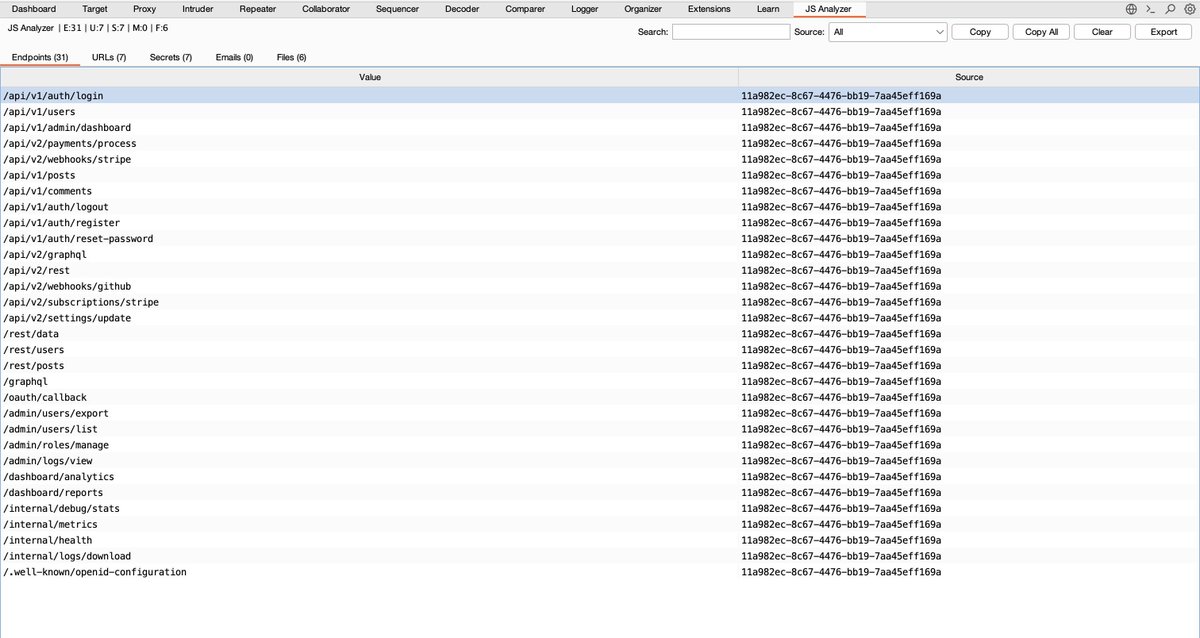This screenshot has height=638, width=1200.
Task: Select /.well-known/openid-configuration row
Action: pyautogui.click(x=600, y=572)
